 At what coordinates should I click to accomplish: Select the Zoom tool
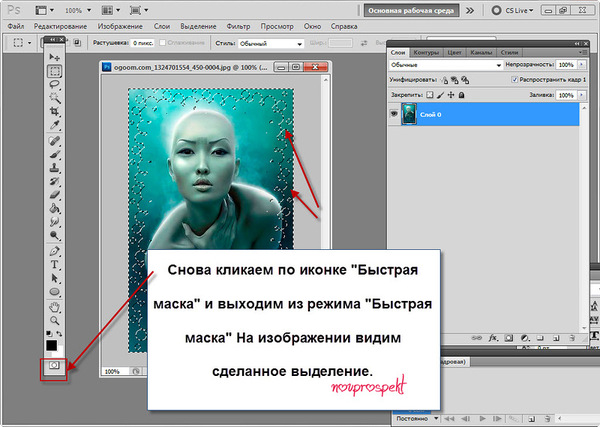click(54, 321)
